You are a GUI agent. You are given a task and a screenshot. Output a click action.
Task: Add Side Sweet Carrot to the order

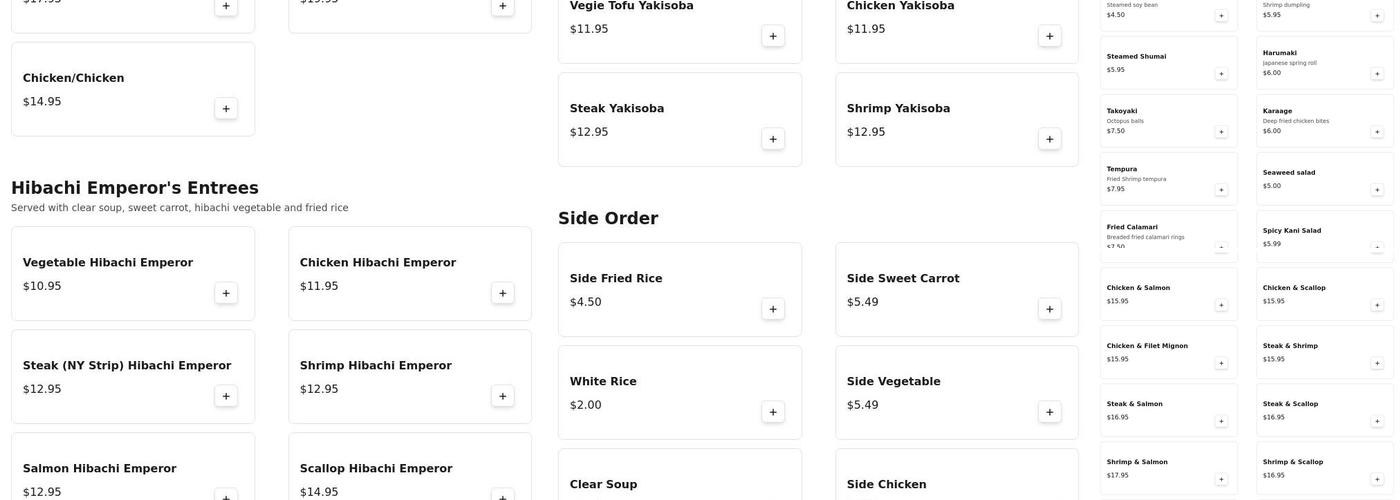pos(1049,309)
